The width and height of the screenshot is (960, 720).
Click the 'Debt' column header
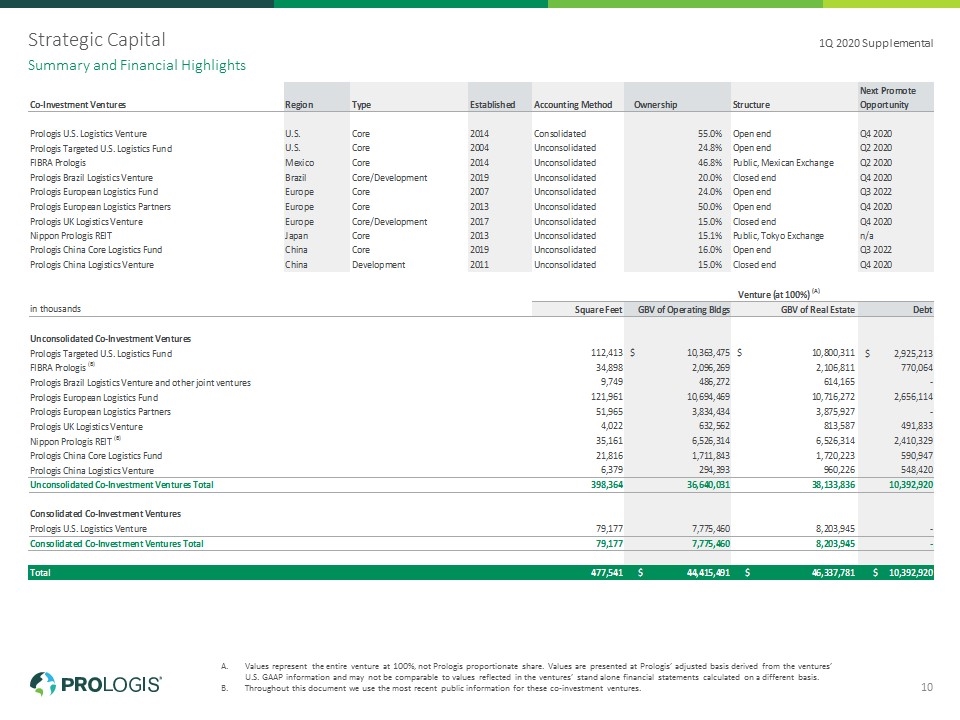click(923, 310)
